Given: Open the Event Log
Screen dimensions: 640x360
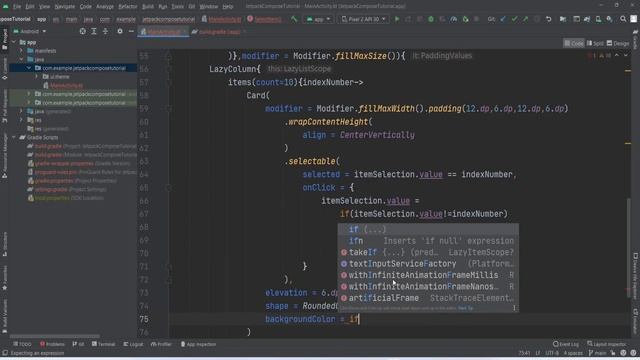Looking at the screenshot, I should point(566,344).
